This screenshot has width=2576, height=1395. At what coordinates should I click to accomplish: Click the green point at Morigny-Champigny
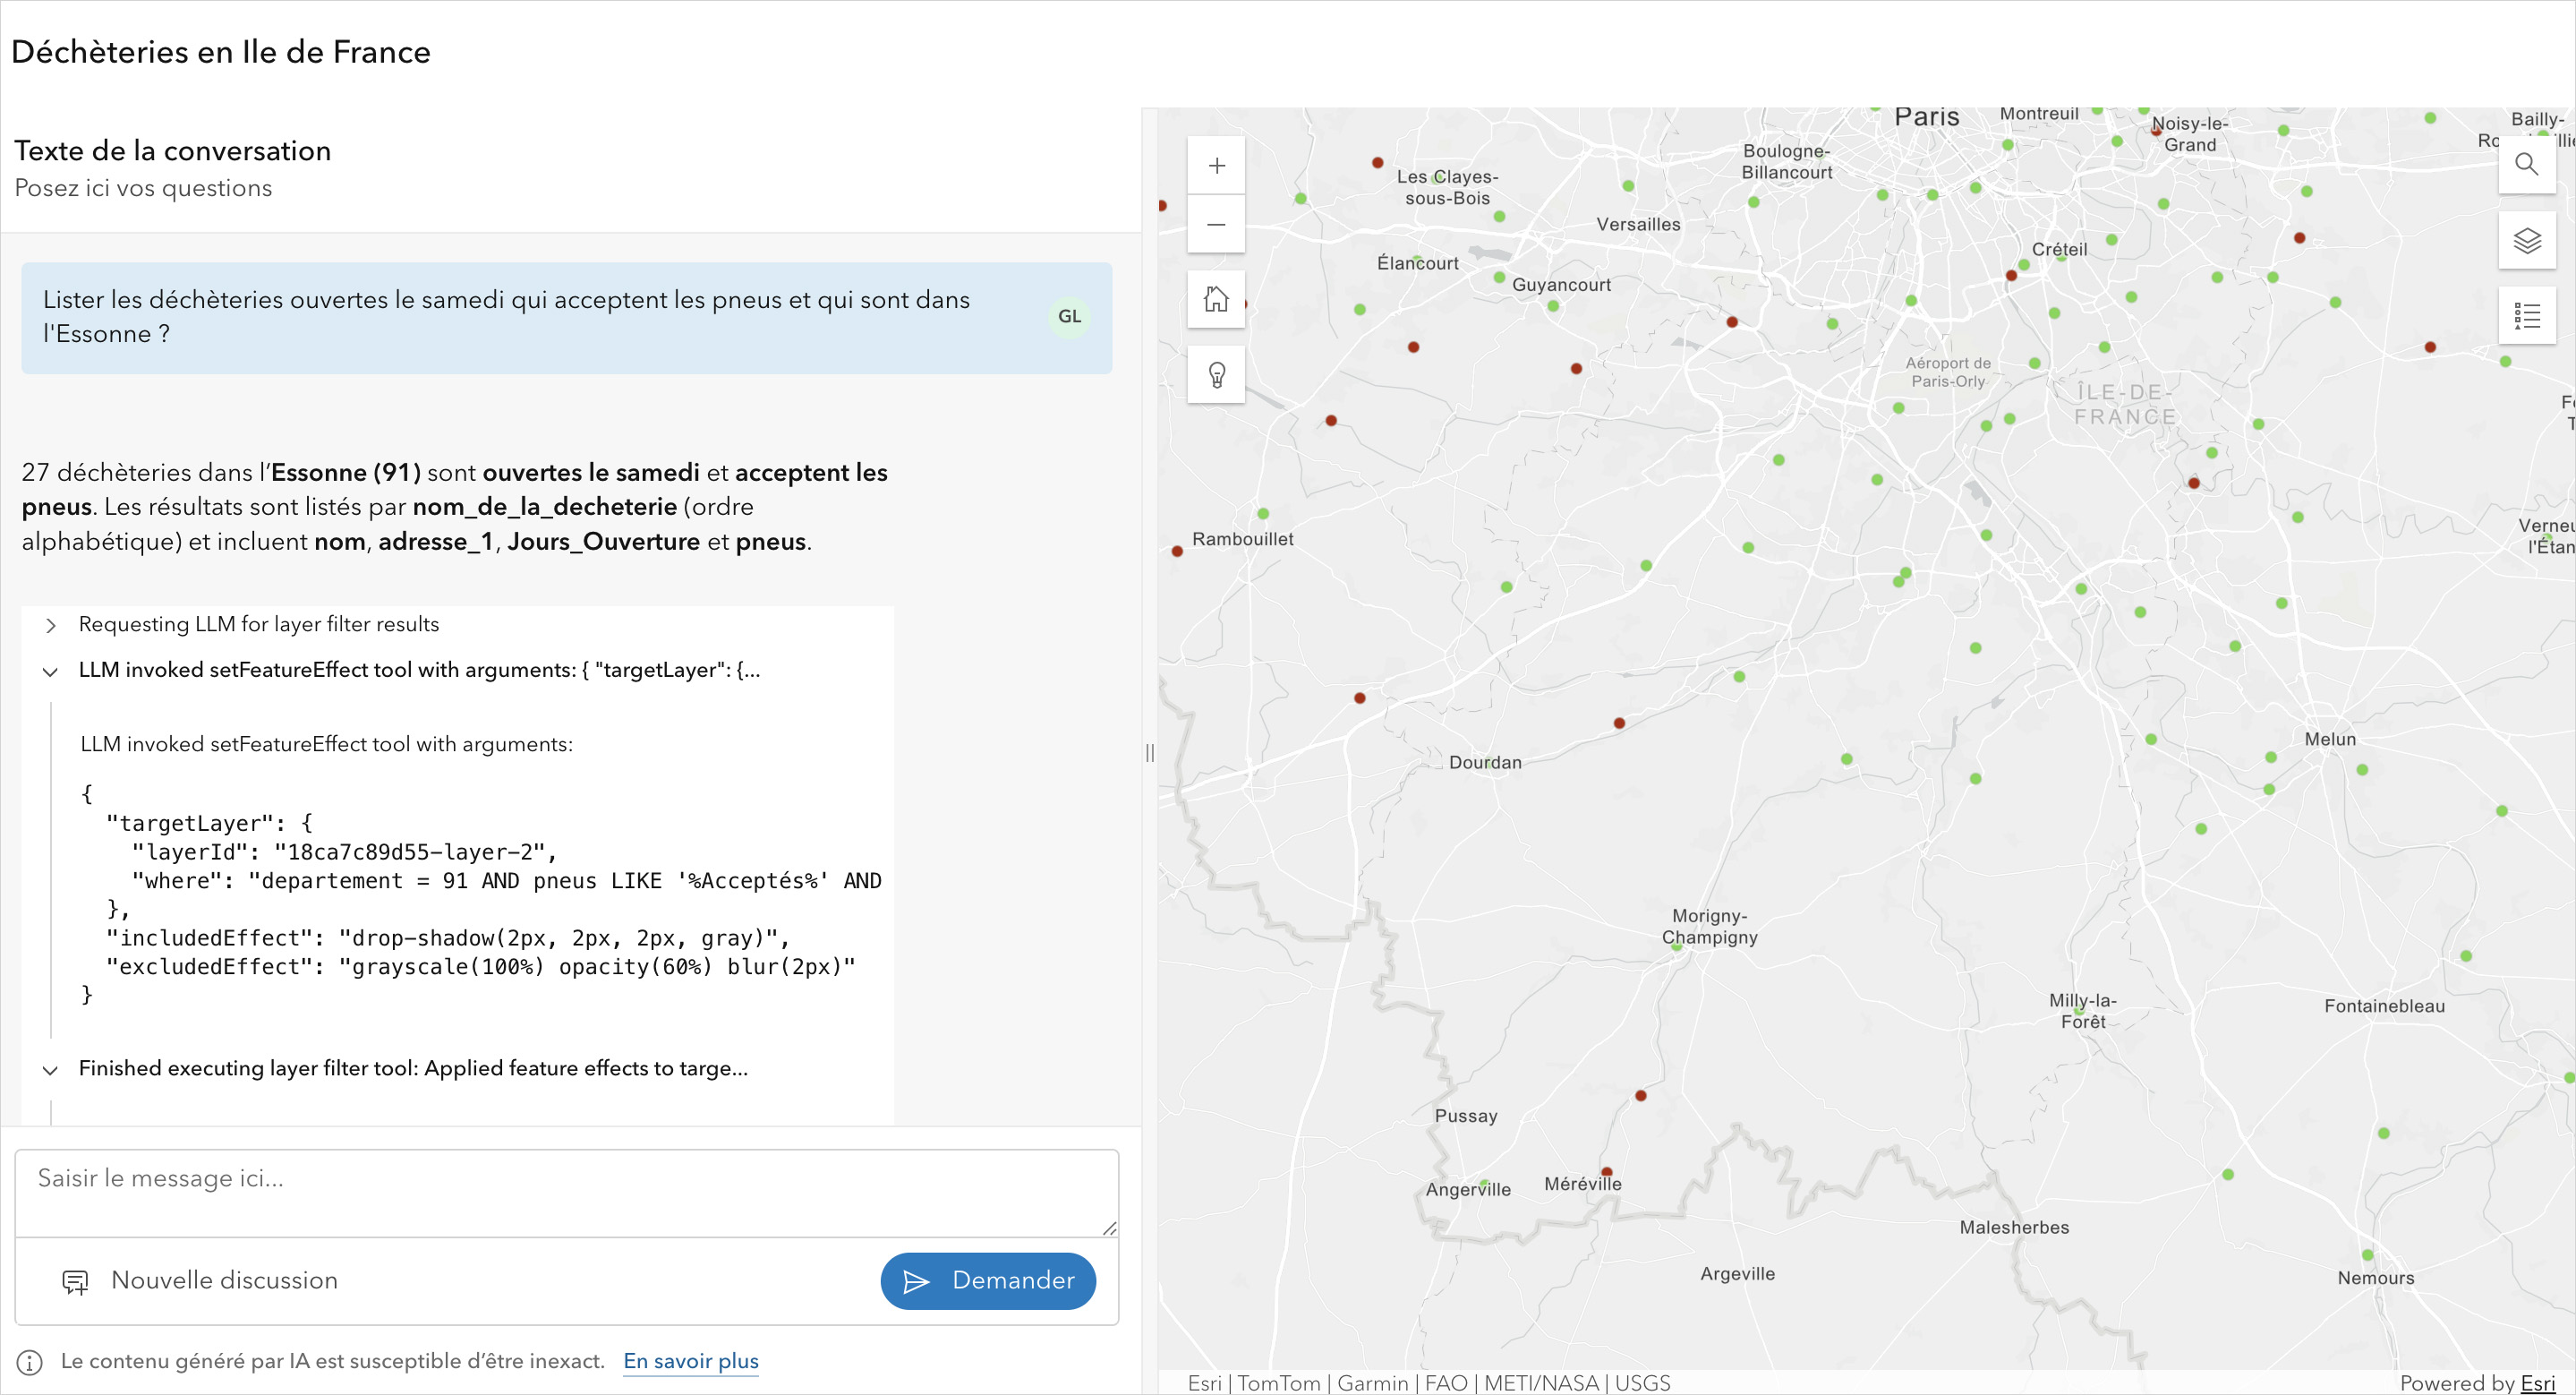point(1677,946)
